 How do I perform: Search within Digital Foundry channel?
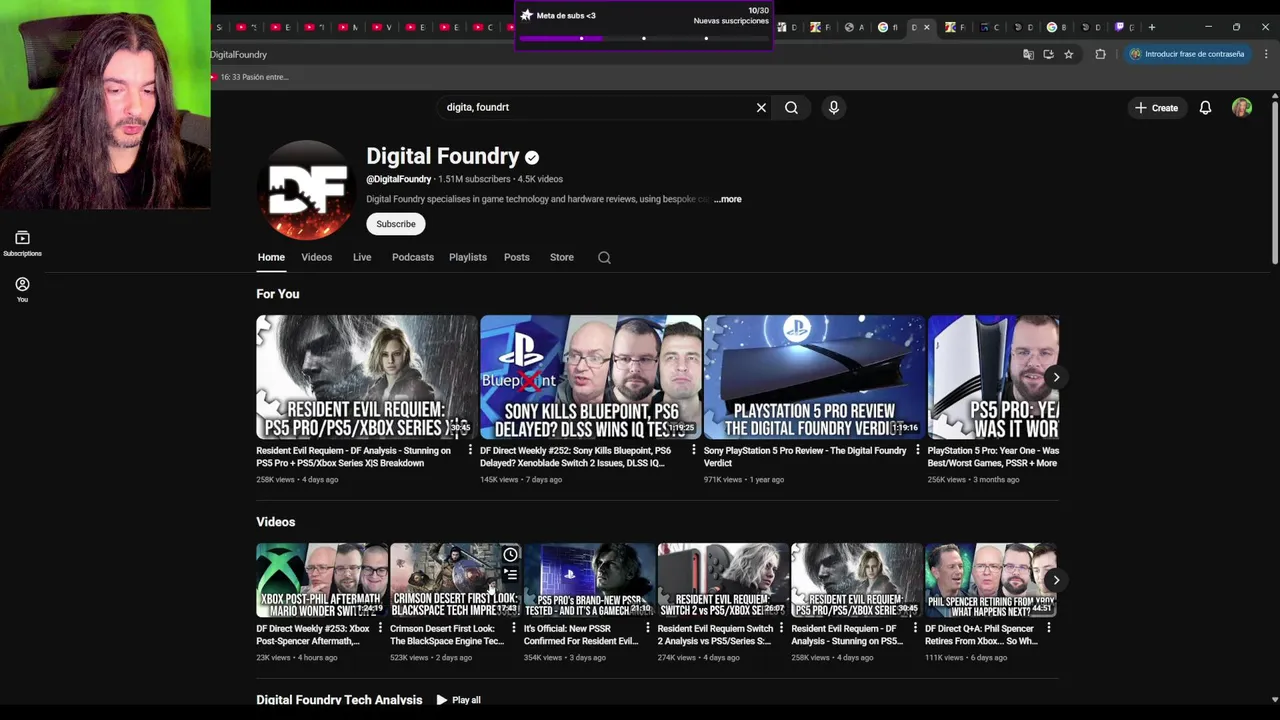pos(604,257)
